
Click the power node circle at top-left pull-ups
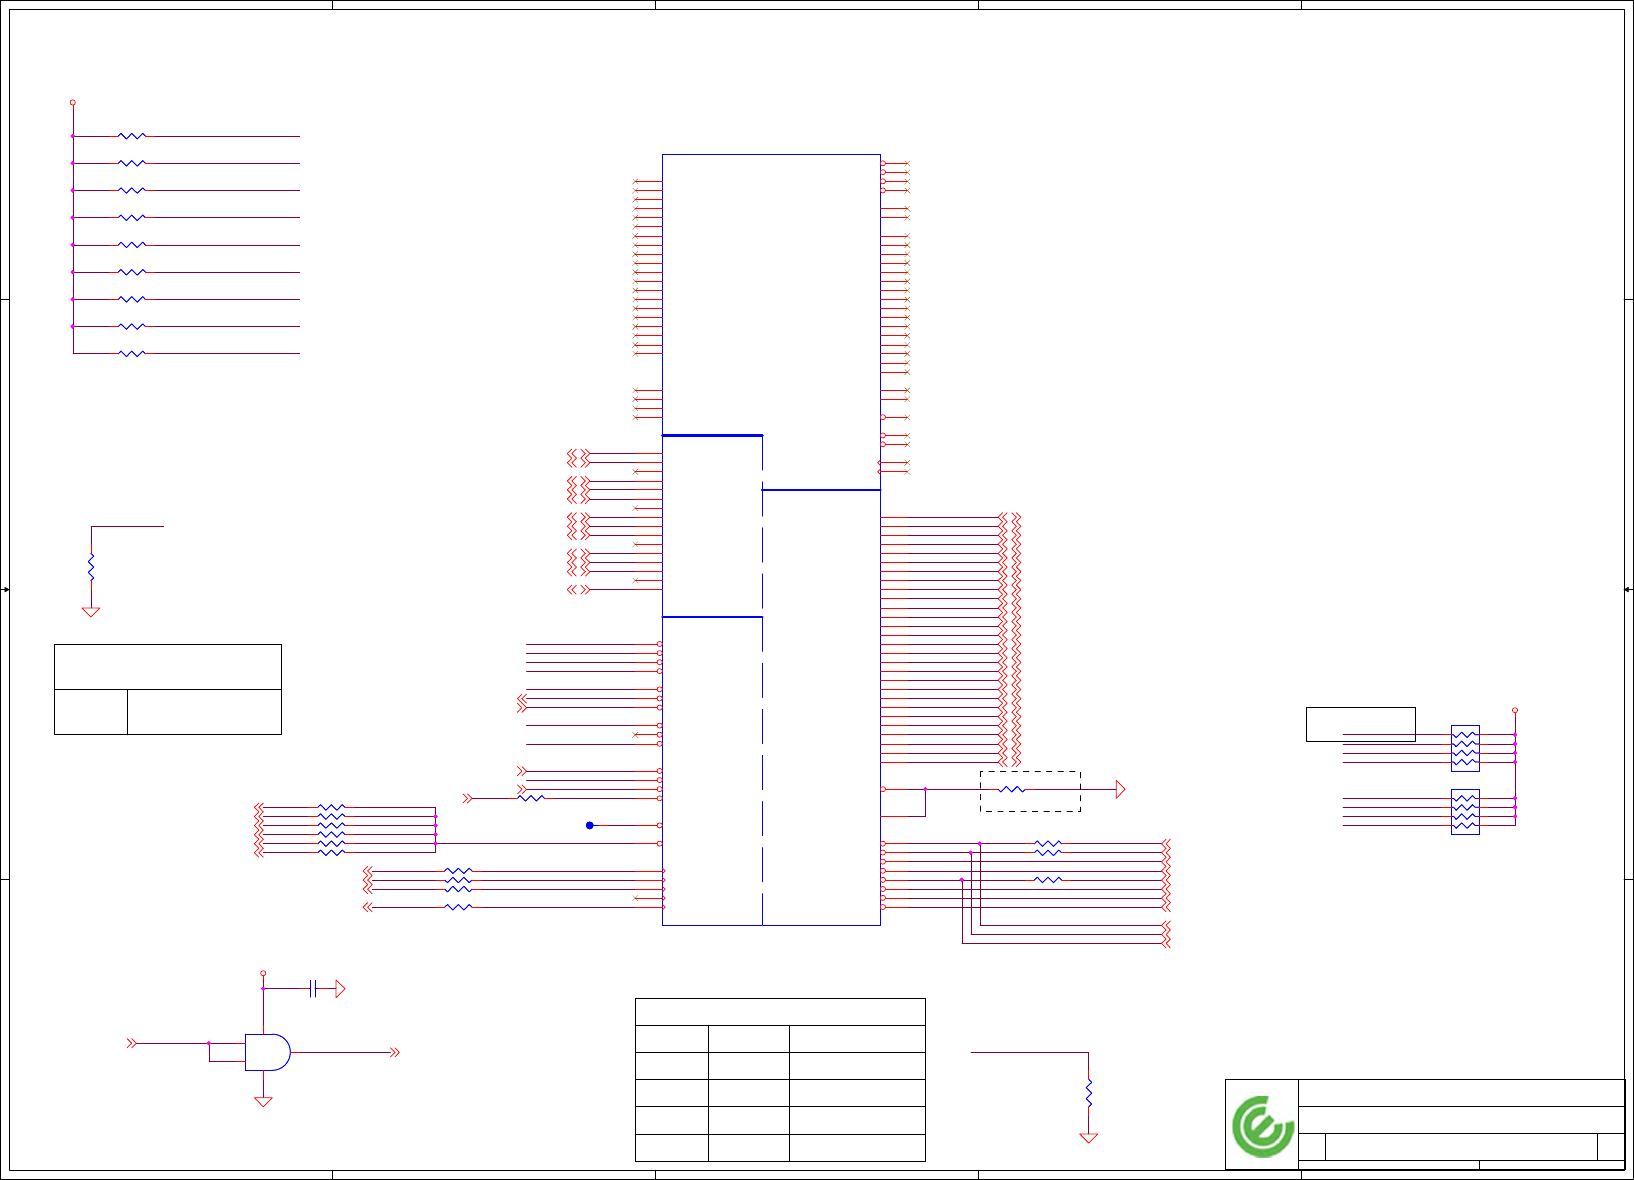pyautogui.click(x=73, y=102)
